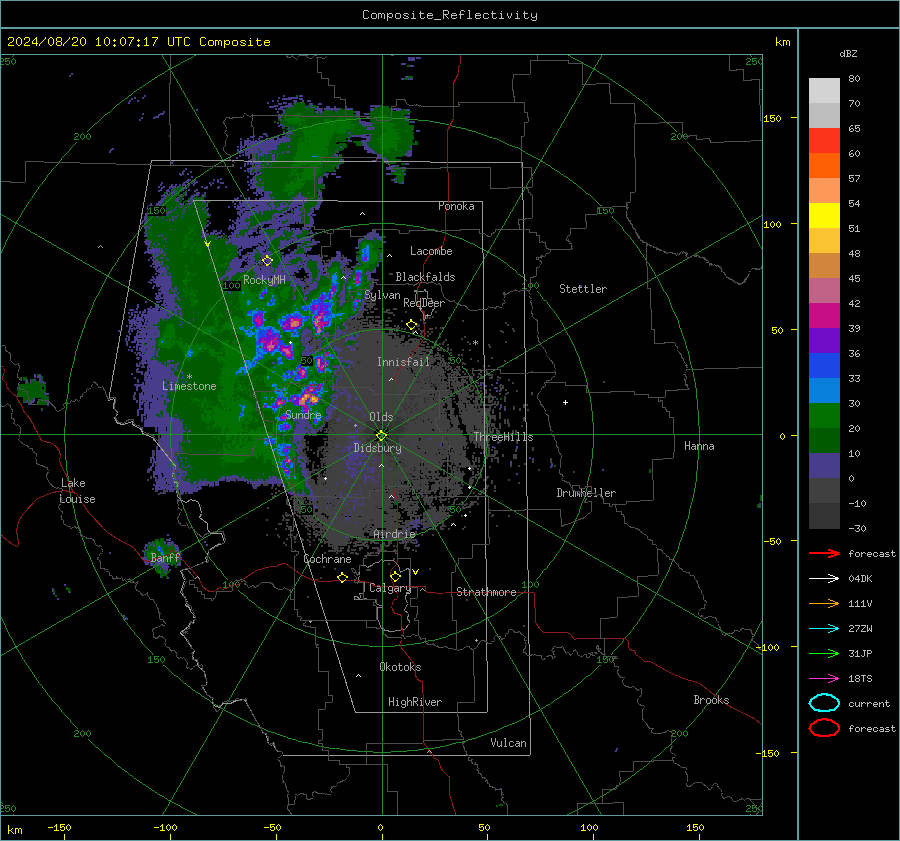This screenshot has height=841, width=900.
Task: Click the RockyMH label
Action: (x=264, y=280)
